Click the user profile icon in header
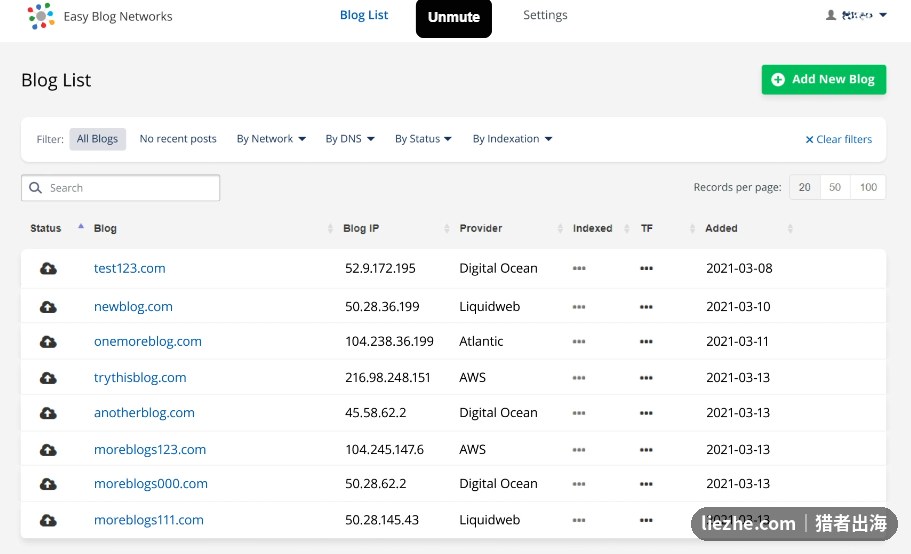Screen dimensions: 911x554 [831, 15]
